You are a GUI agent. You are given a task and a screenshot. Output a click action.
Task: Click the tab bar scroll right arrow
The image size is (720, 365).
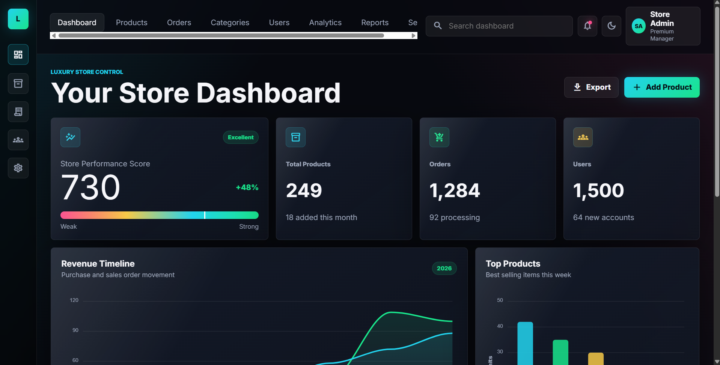414,36
